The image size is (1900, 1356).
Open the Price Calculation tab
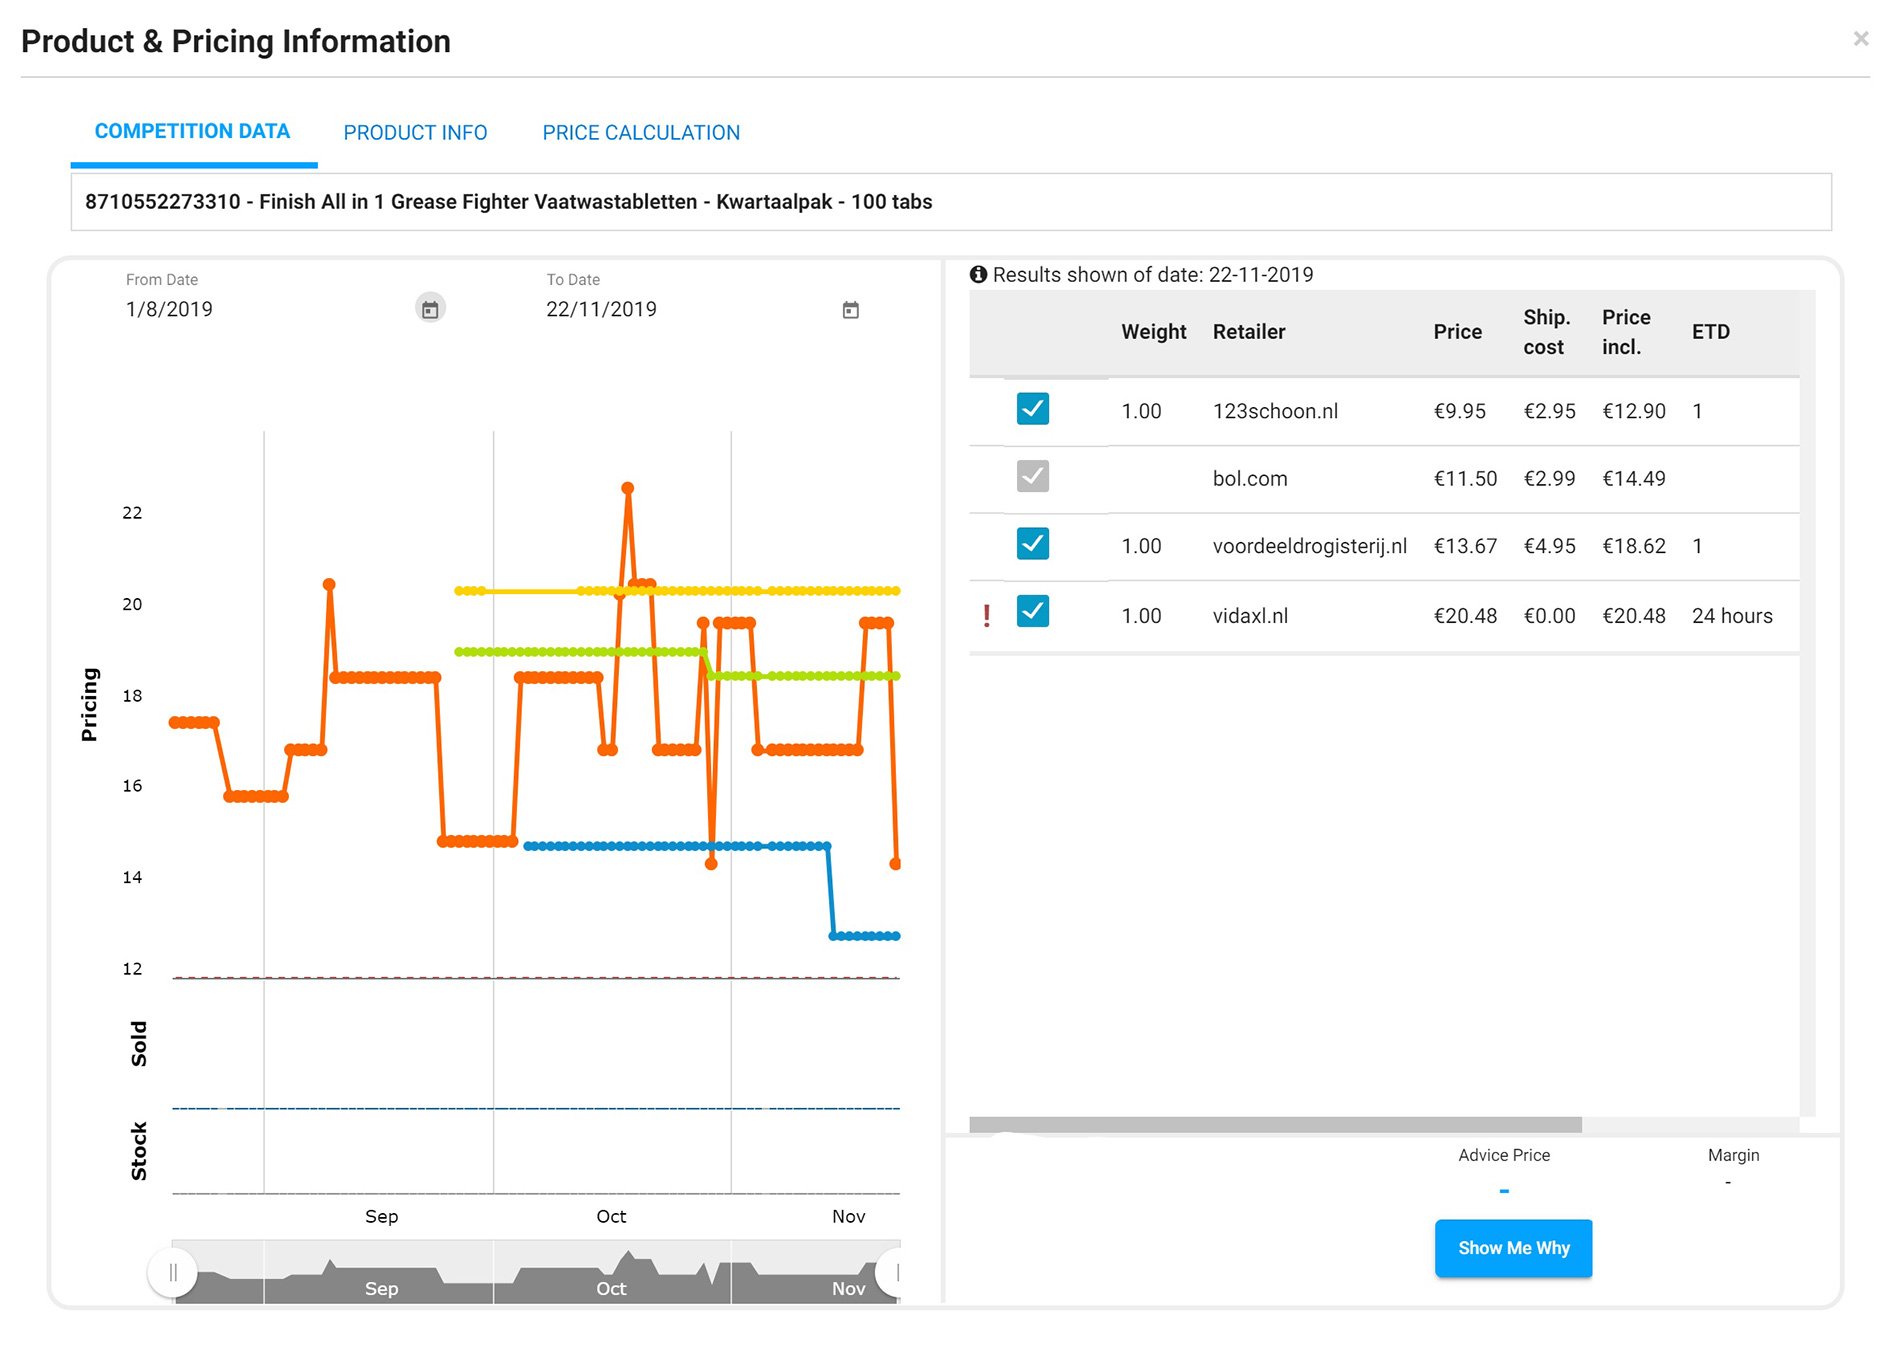tap(641, 132)
